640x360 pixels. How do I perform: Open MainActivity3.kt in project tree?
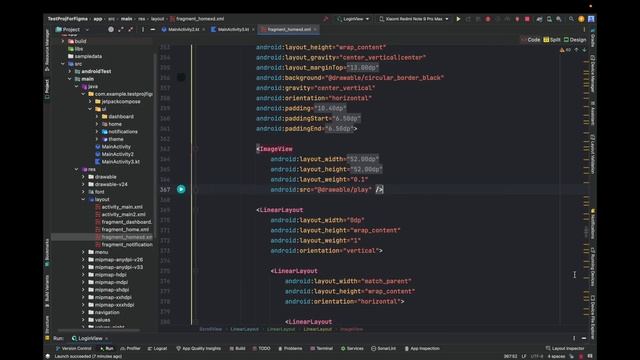coord(120,162)
